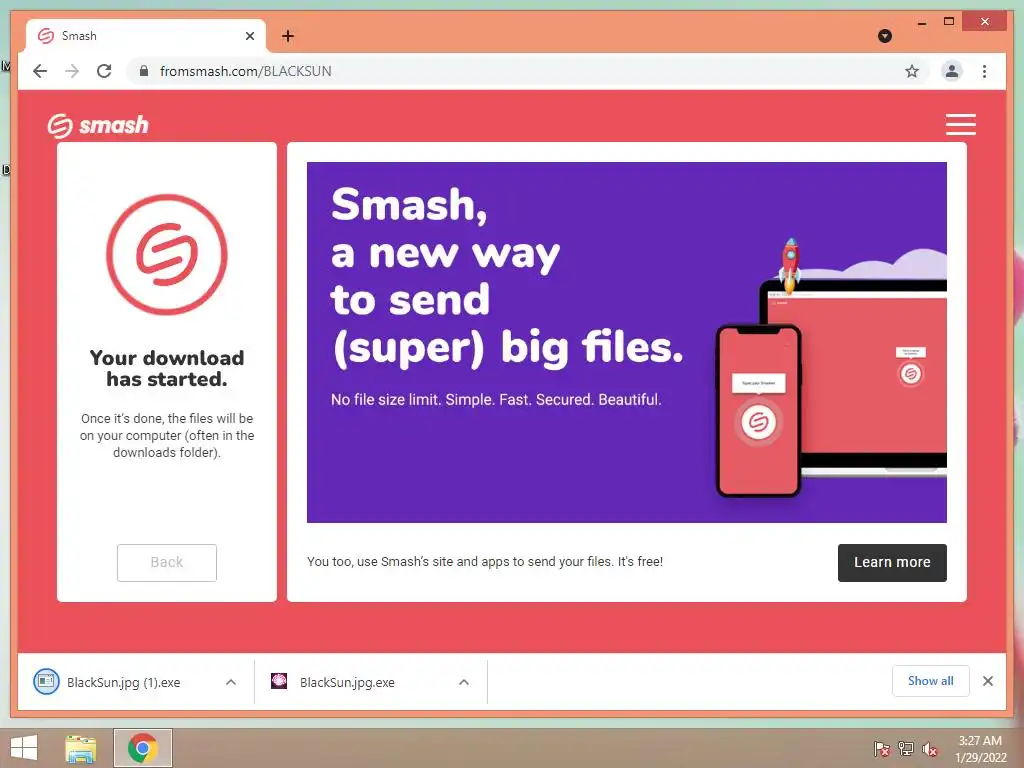
Task: Open downloaded BlackSun.jpg (1).exe file
Action: pos(123,682)
